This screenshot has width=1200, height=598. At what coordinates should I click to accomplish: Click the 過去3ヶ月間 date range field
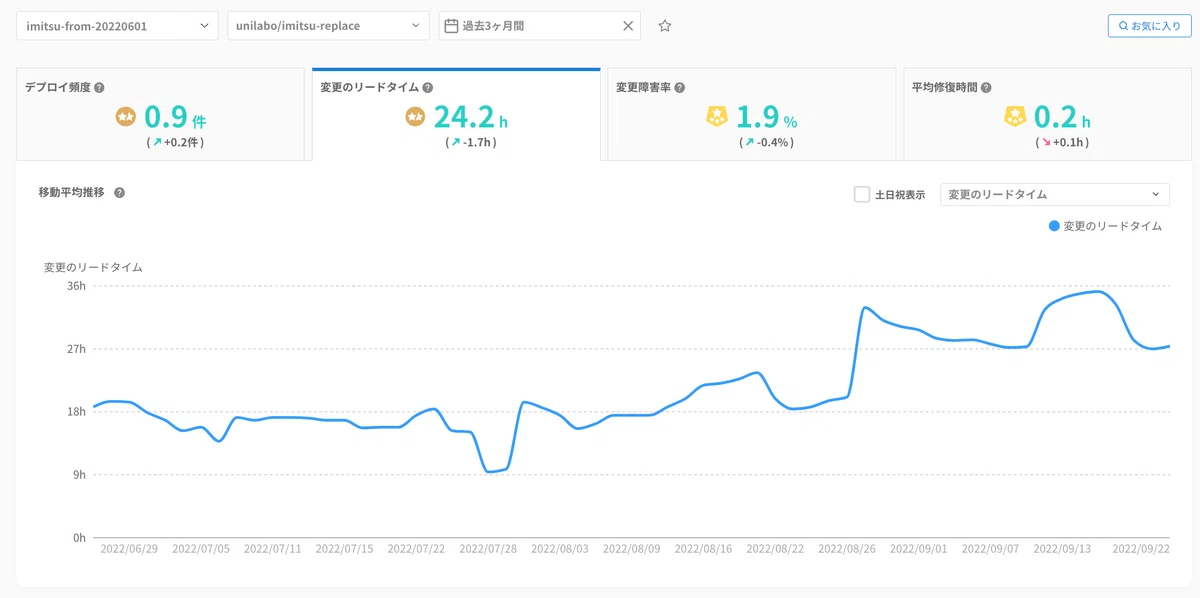tap(541, 26)
